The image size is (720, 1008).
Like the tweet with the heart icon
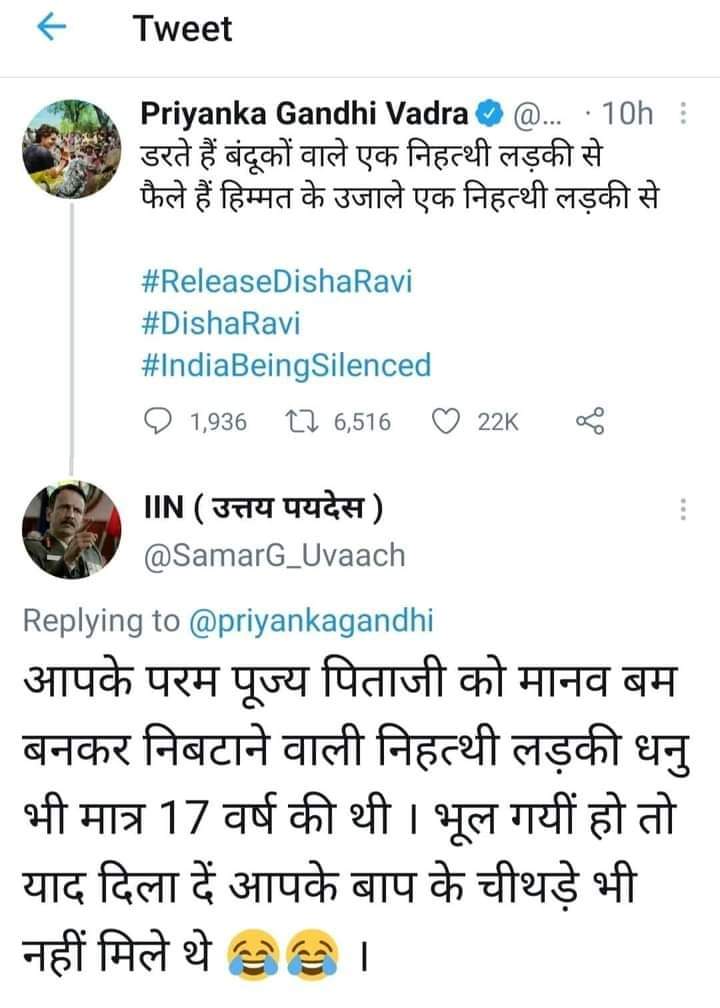click(446, 422)
